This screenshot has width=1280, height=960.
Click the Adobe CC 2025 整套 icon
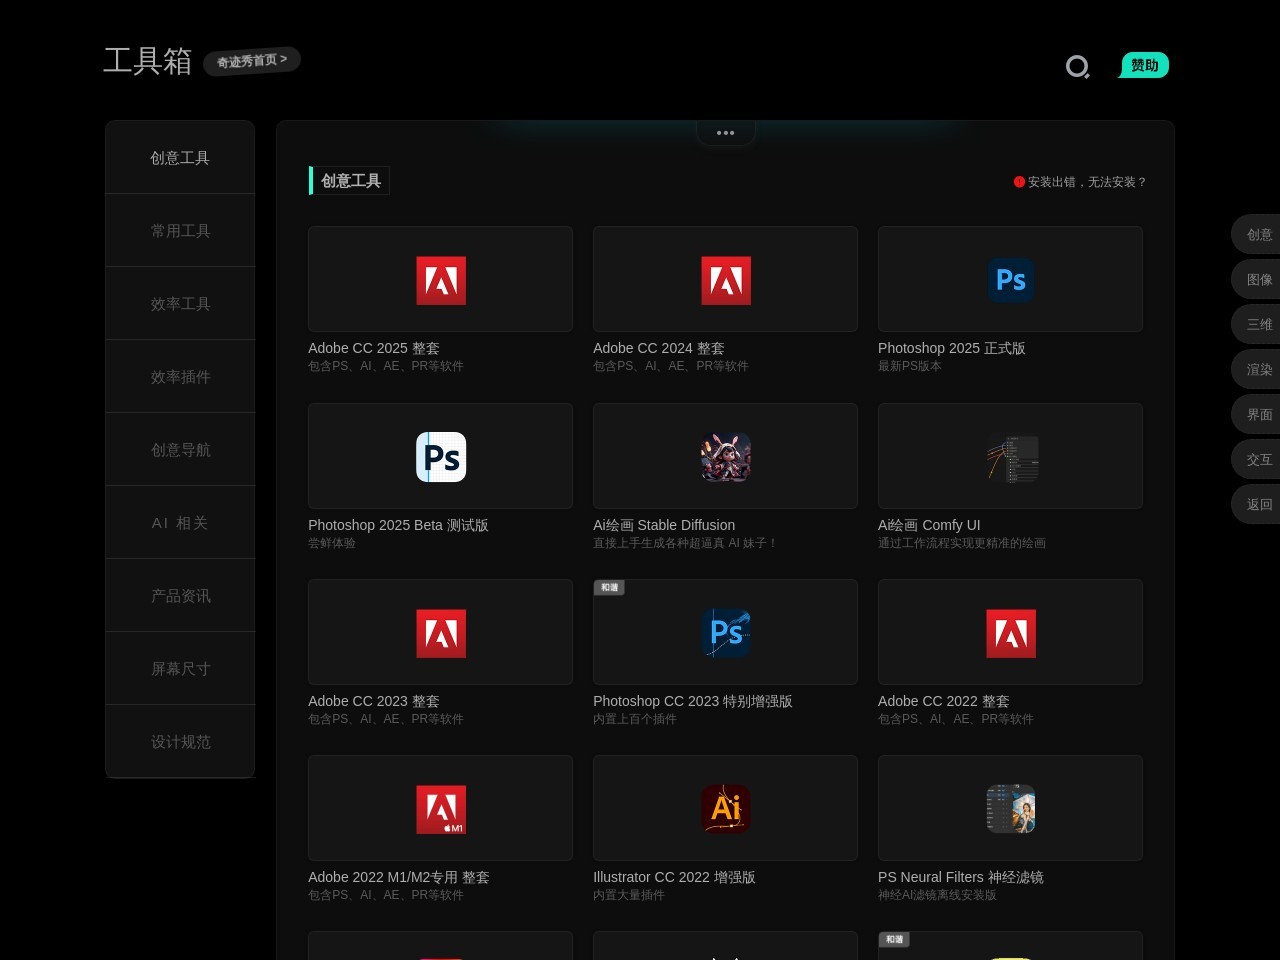(x=441, y=281)
